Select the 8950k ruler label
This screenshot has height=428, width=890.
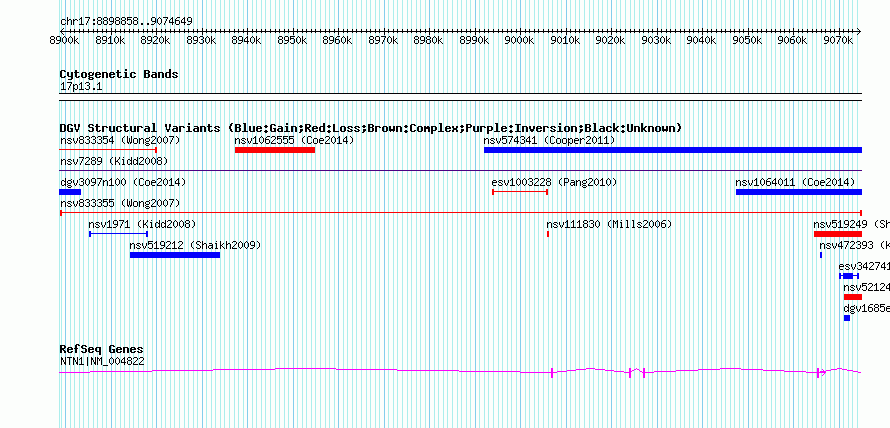coord(292,41)
